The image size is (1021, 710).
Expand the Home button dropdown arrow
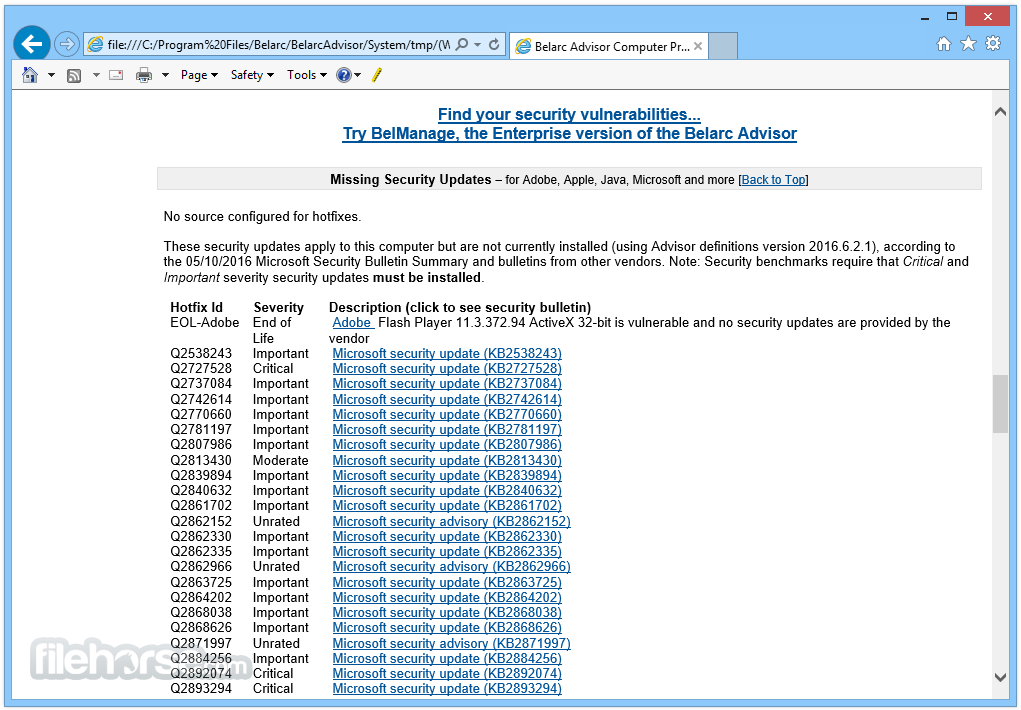point(51,75)
